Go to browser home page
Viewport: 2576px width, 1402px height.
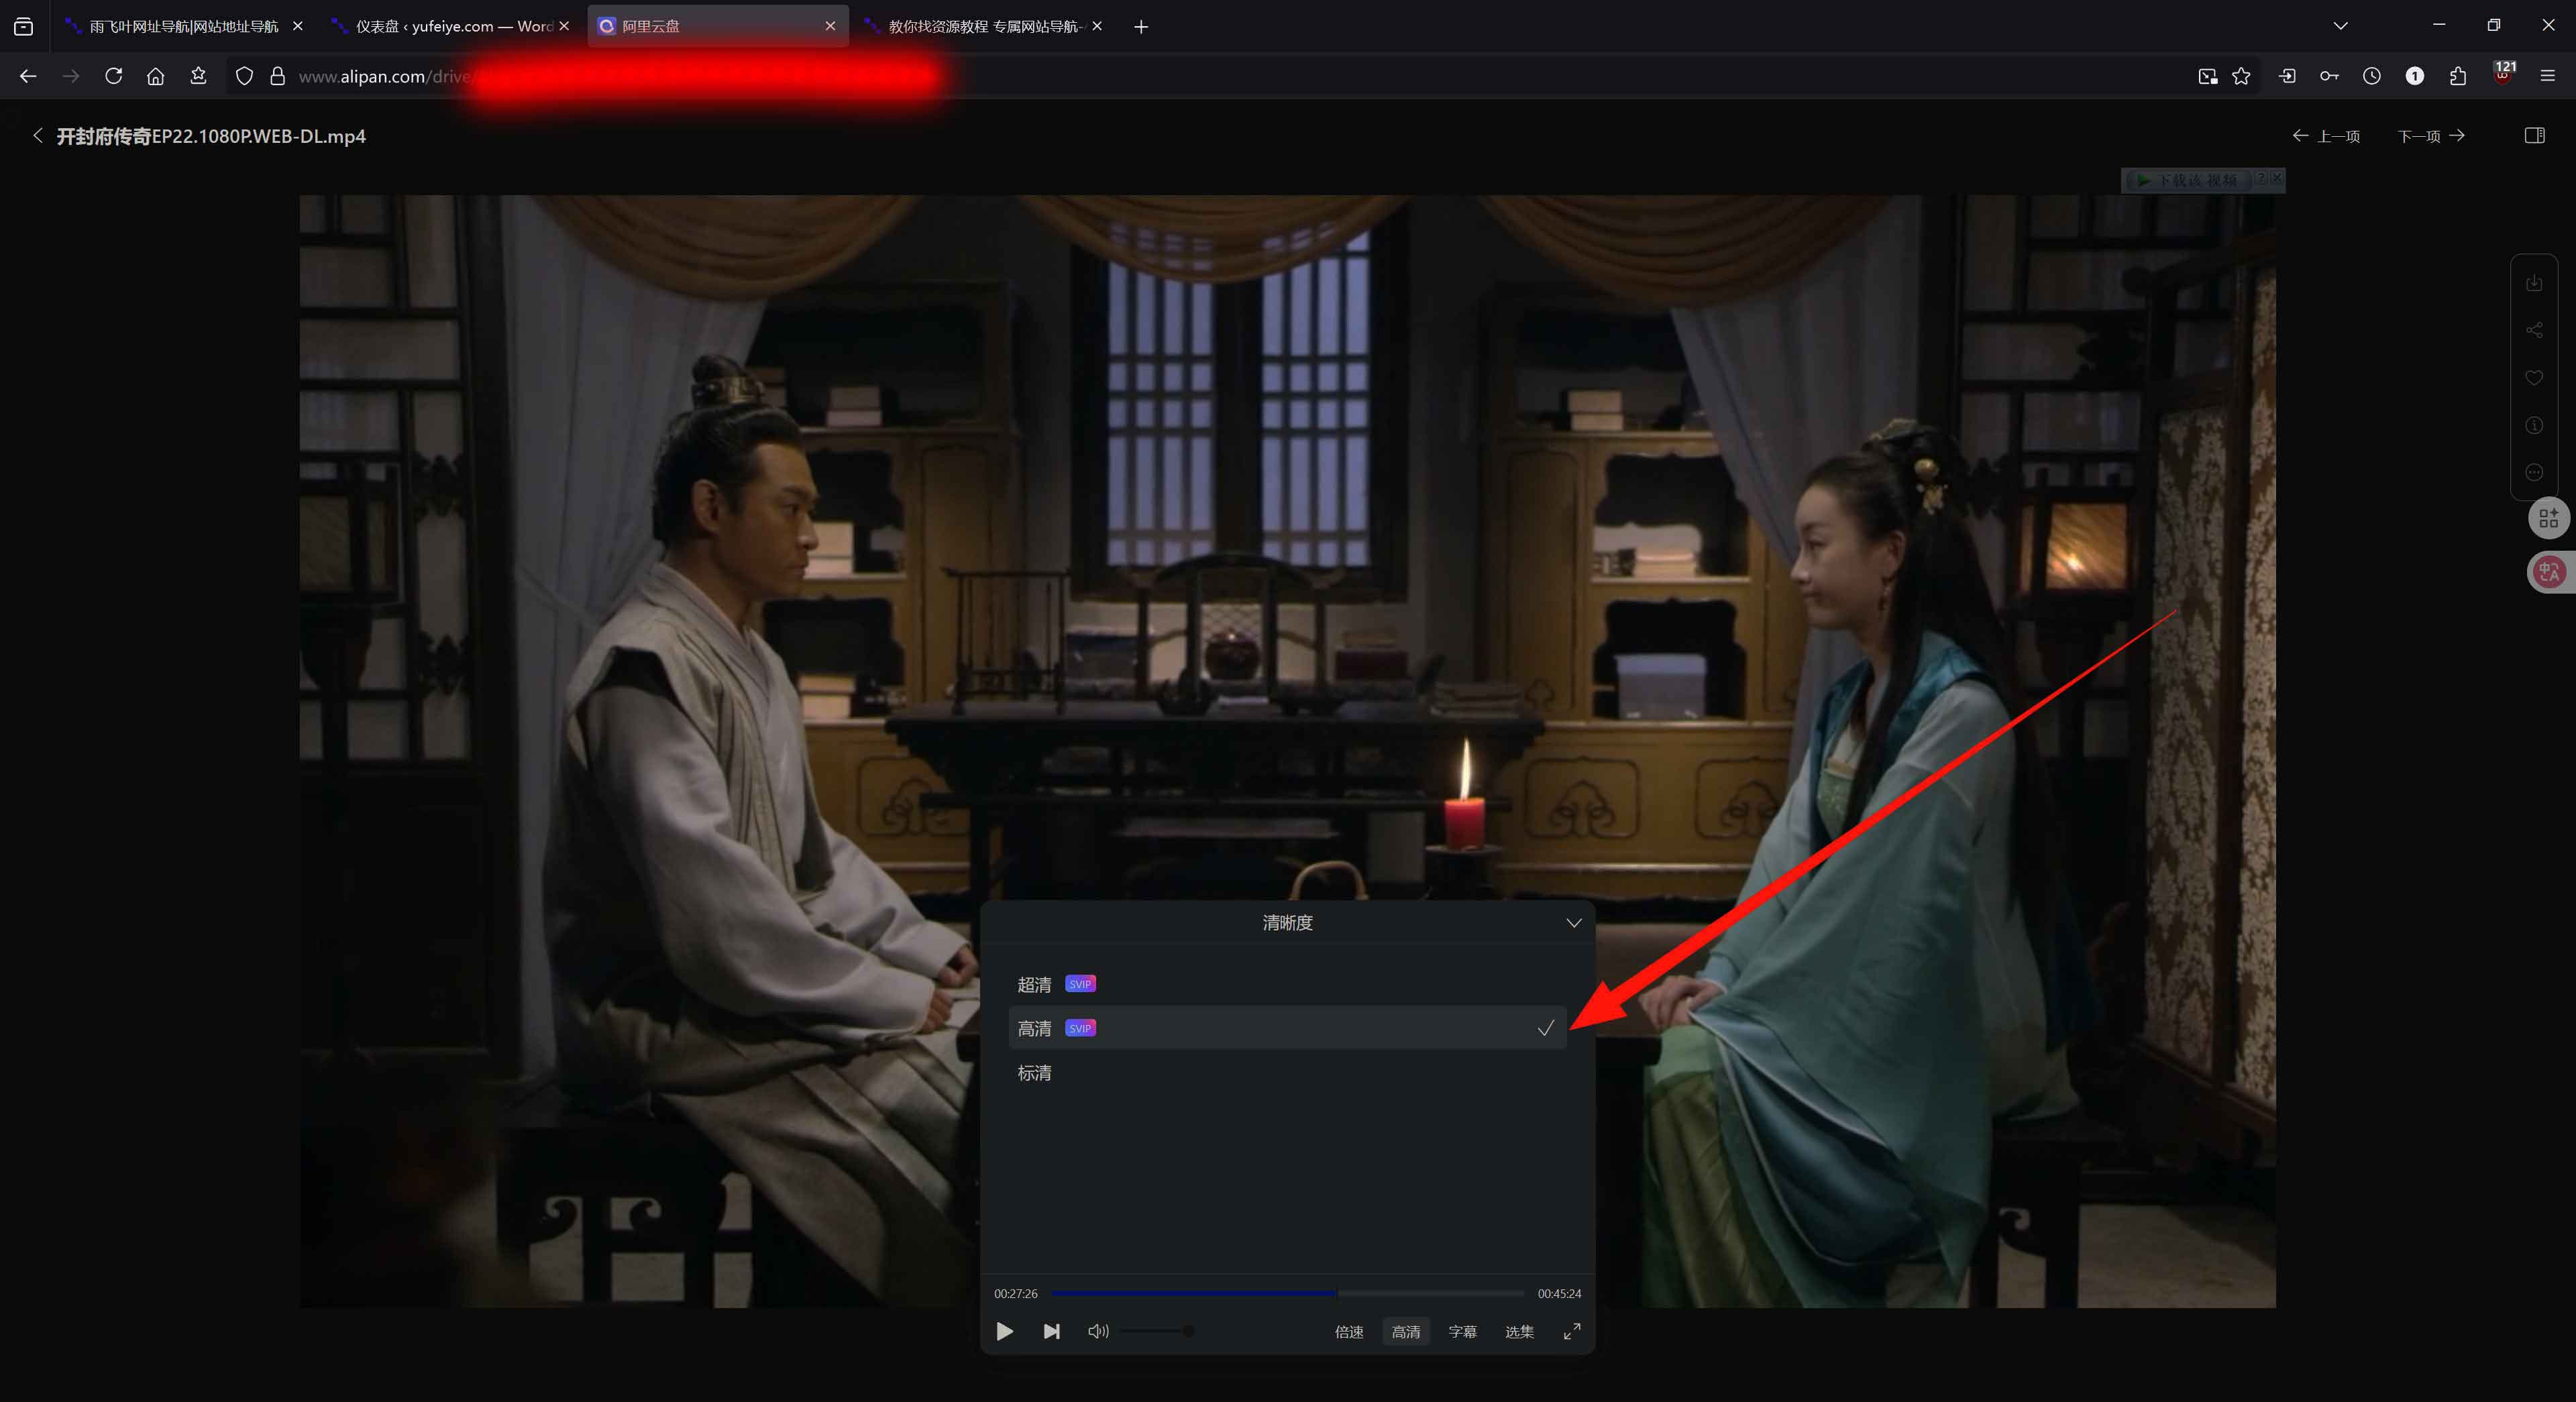(x=155, y=76)
